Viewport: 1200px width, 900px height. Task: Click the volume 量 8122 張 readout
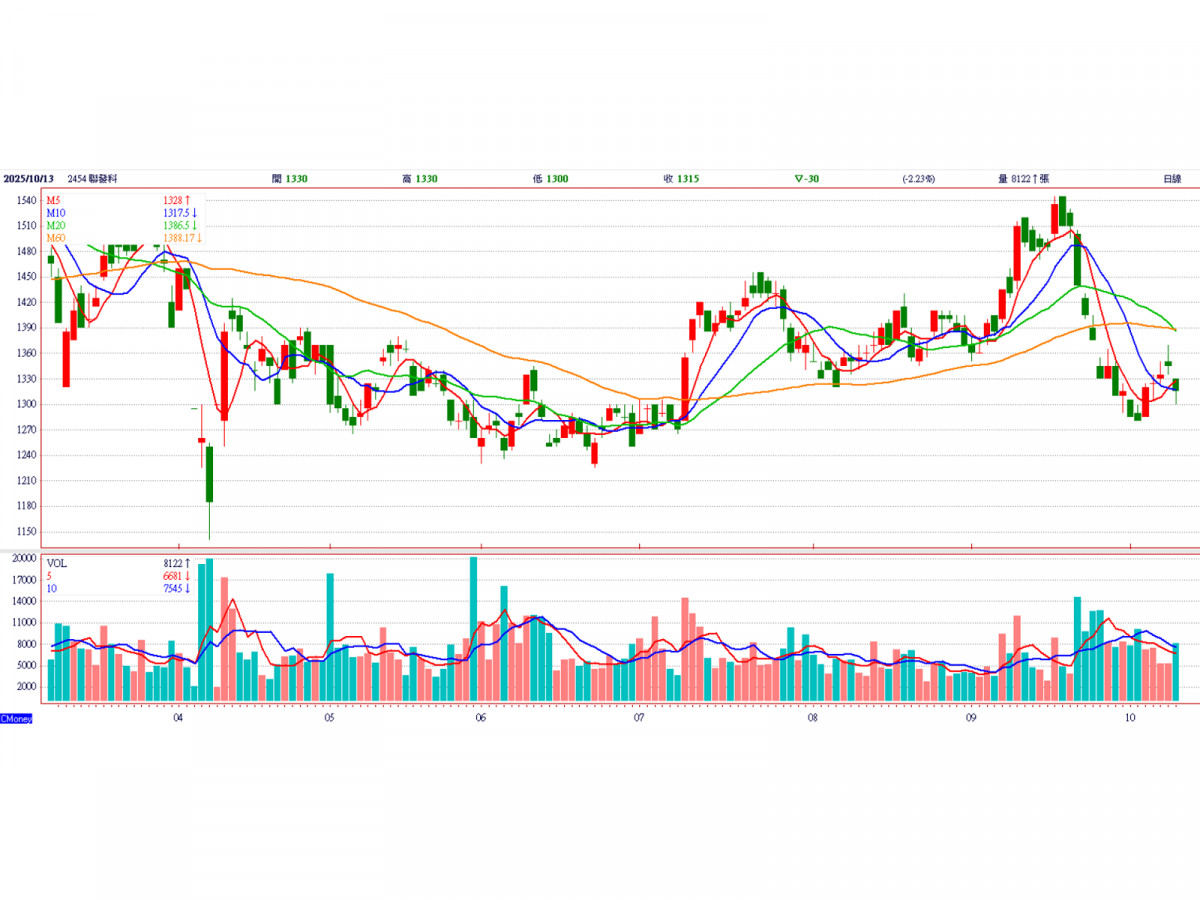pyautogui.click(x=1023, y=179)
